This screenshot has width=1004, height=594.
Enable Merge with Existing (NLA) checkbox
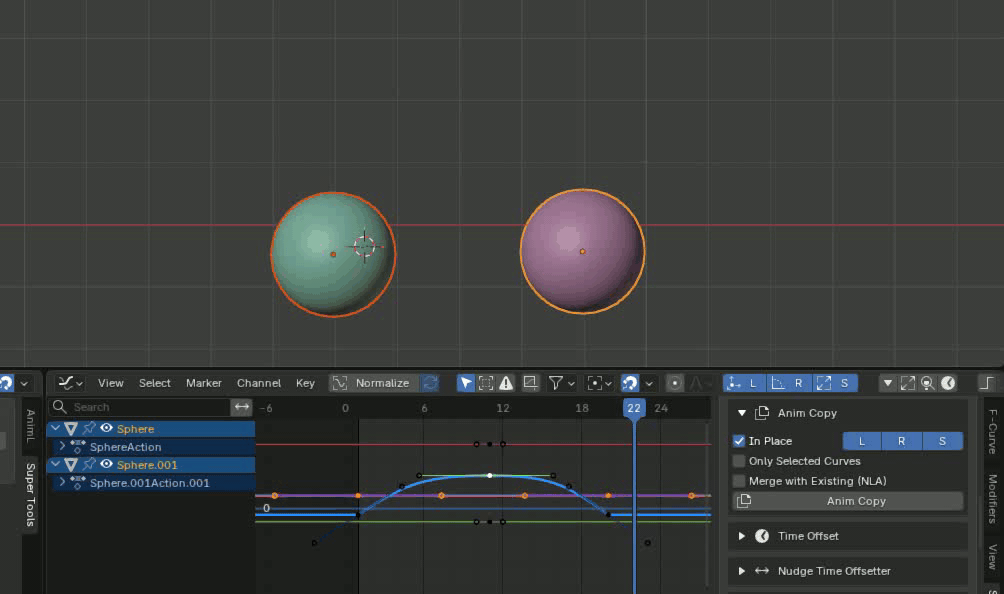click(739, 481)
